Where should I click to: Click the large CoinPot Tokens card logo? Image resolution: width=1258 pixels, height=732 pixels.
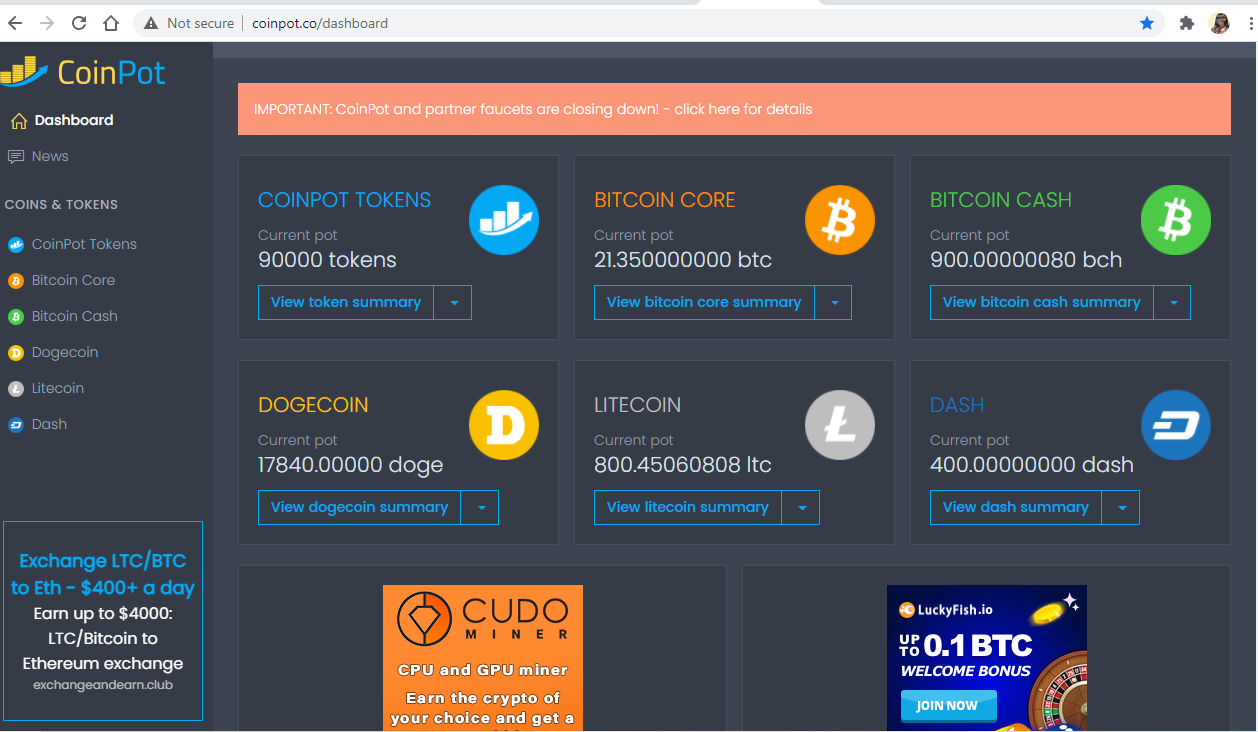point(504,220)
